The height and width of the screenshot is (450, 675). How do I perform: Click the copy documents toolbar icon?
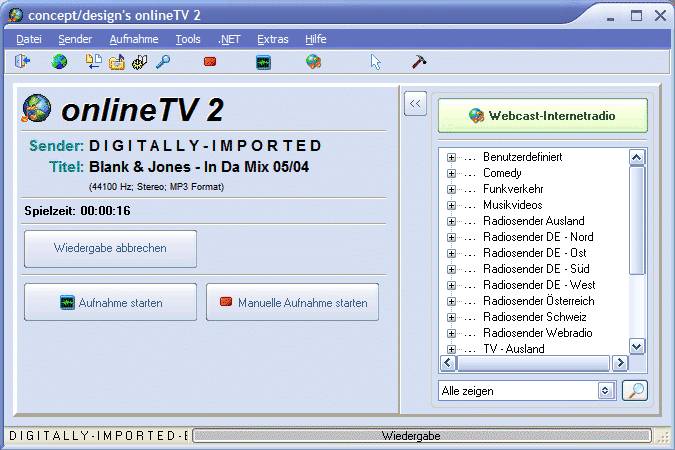click(x=93, y=62)
